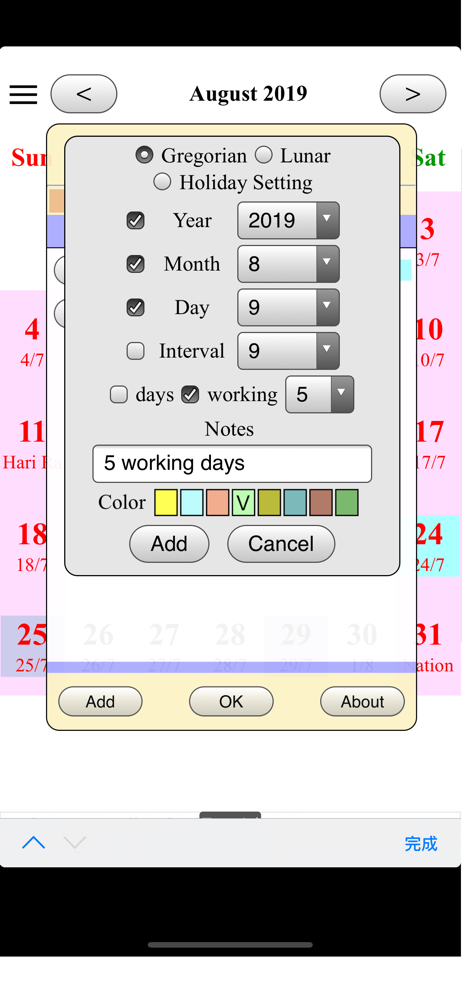Screen dimensions: 462x1000
Task: Select the Lunar radio button
Action: (x=264, y=155)
